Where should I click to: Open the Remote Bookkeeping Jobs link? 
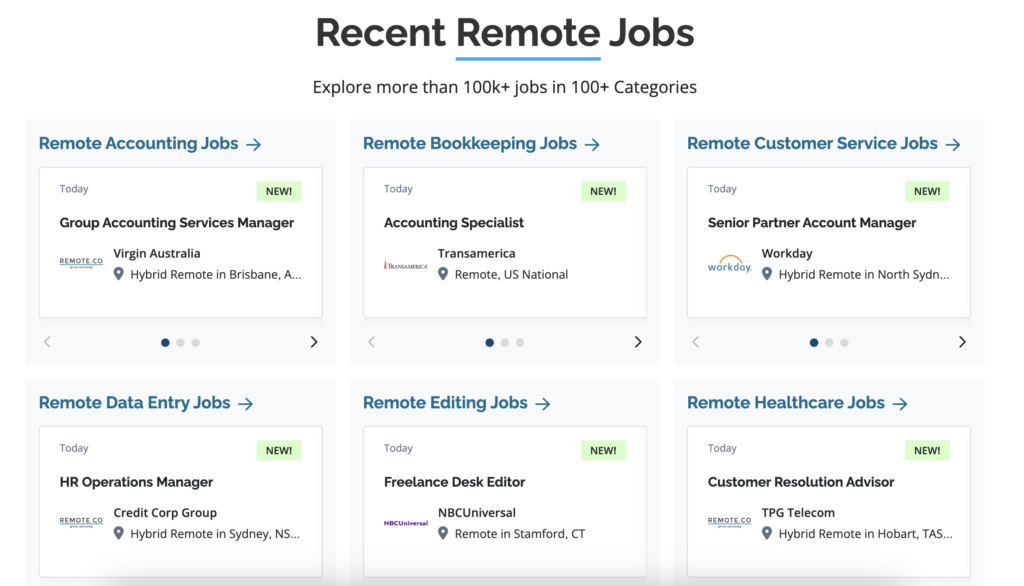tap(470, 143)
